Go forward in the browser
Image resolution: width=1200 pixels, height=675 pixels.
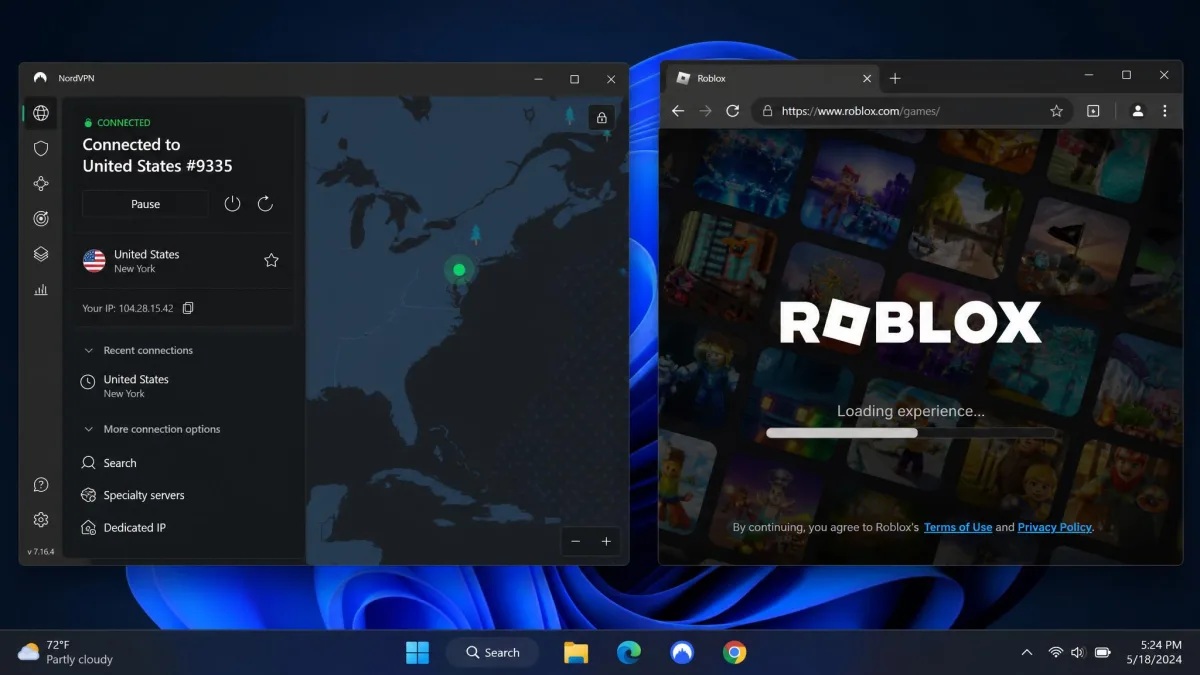(705, 111)
